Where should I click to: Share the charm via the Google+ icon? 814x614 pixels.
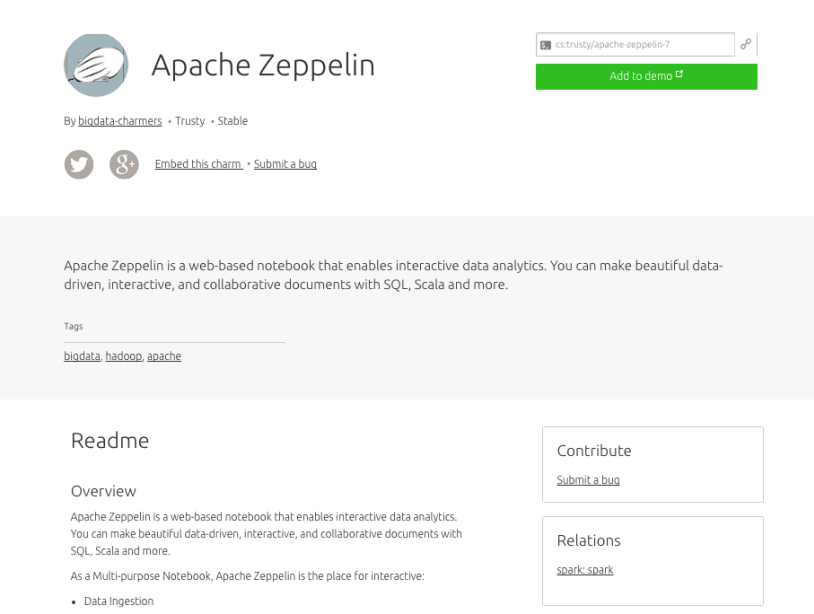pyautogui.click(x=123, y=164)
